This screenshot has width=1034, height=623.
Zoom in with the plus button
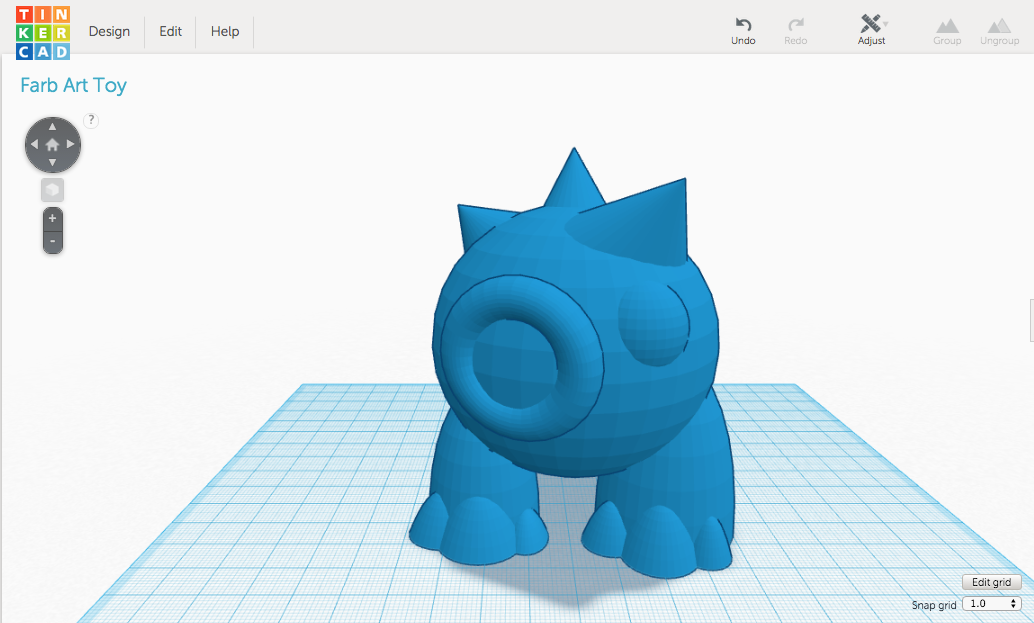click(52, 217)
